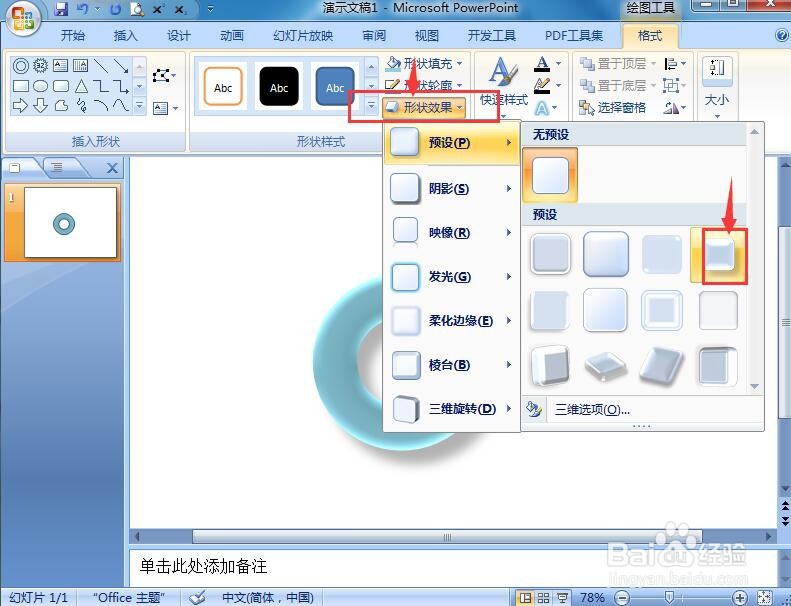Screen dimensions: 791x606
Task: Switch to slide sorter view in status bar
Action: (543, 598)
